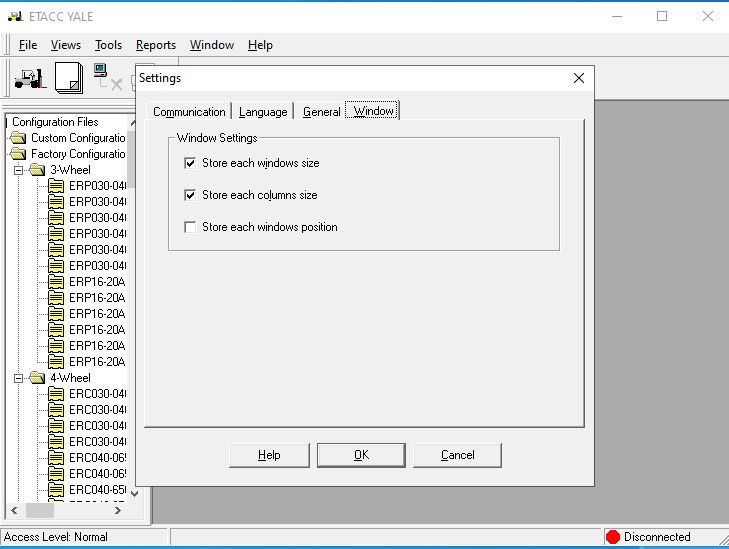Image resolution: width=729 pixels, height=549 pixels.
Task: Click the computer disconnect toolbar icon
Action: click(x=107, y=77)
